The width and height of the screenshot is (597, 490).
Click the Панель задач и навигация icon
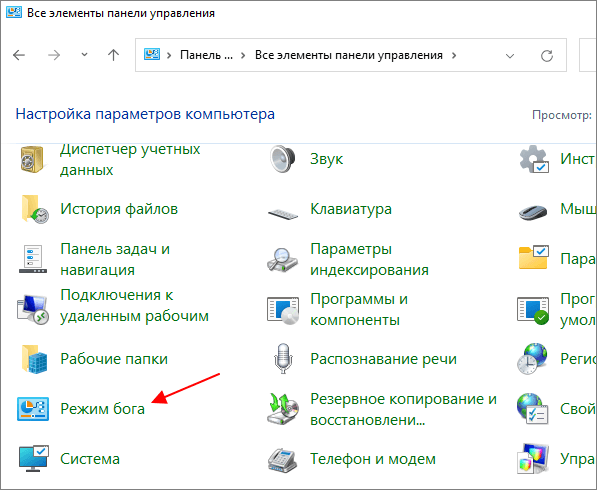pyautogui.click(x=33, y=259)
